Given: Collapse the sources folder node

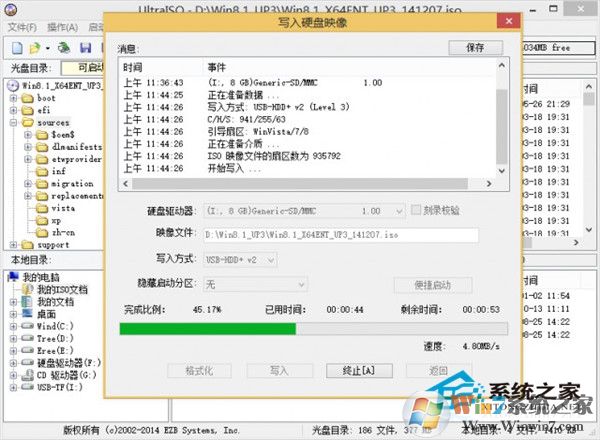Looking at the screenshot, I should click(13, 123).
